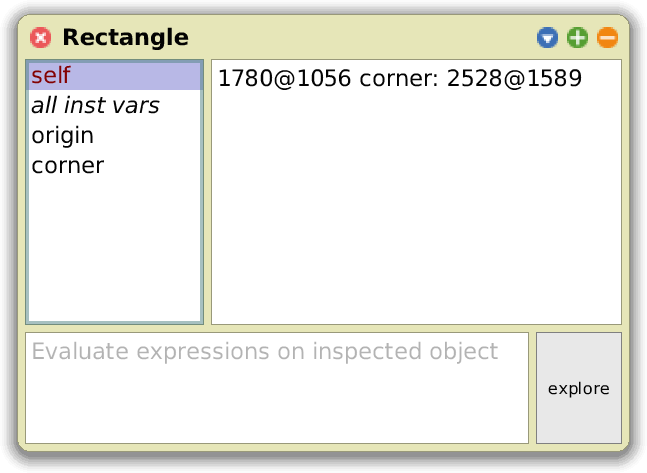The width and height of the screenshot is (647, 473).
Task: Click the 'Rectangle' window title label
Action: (125, 38)
